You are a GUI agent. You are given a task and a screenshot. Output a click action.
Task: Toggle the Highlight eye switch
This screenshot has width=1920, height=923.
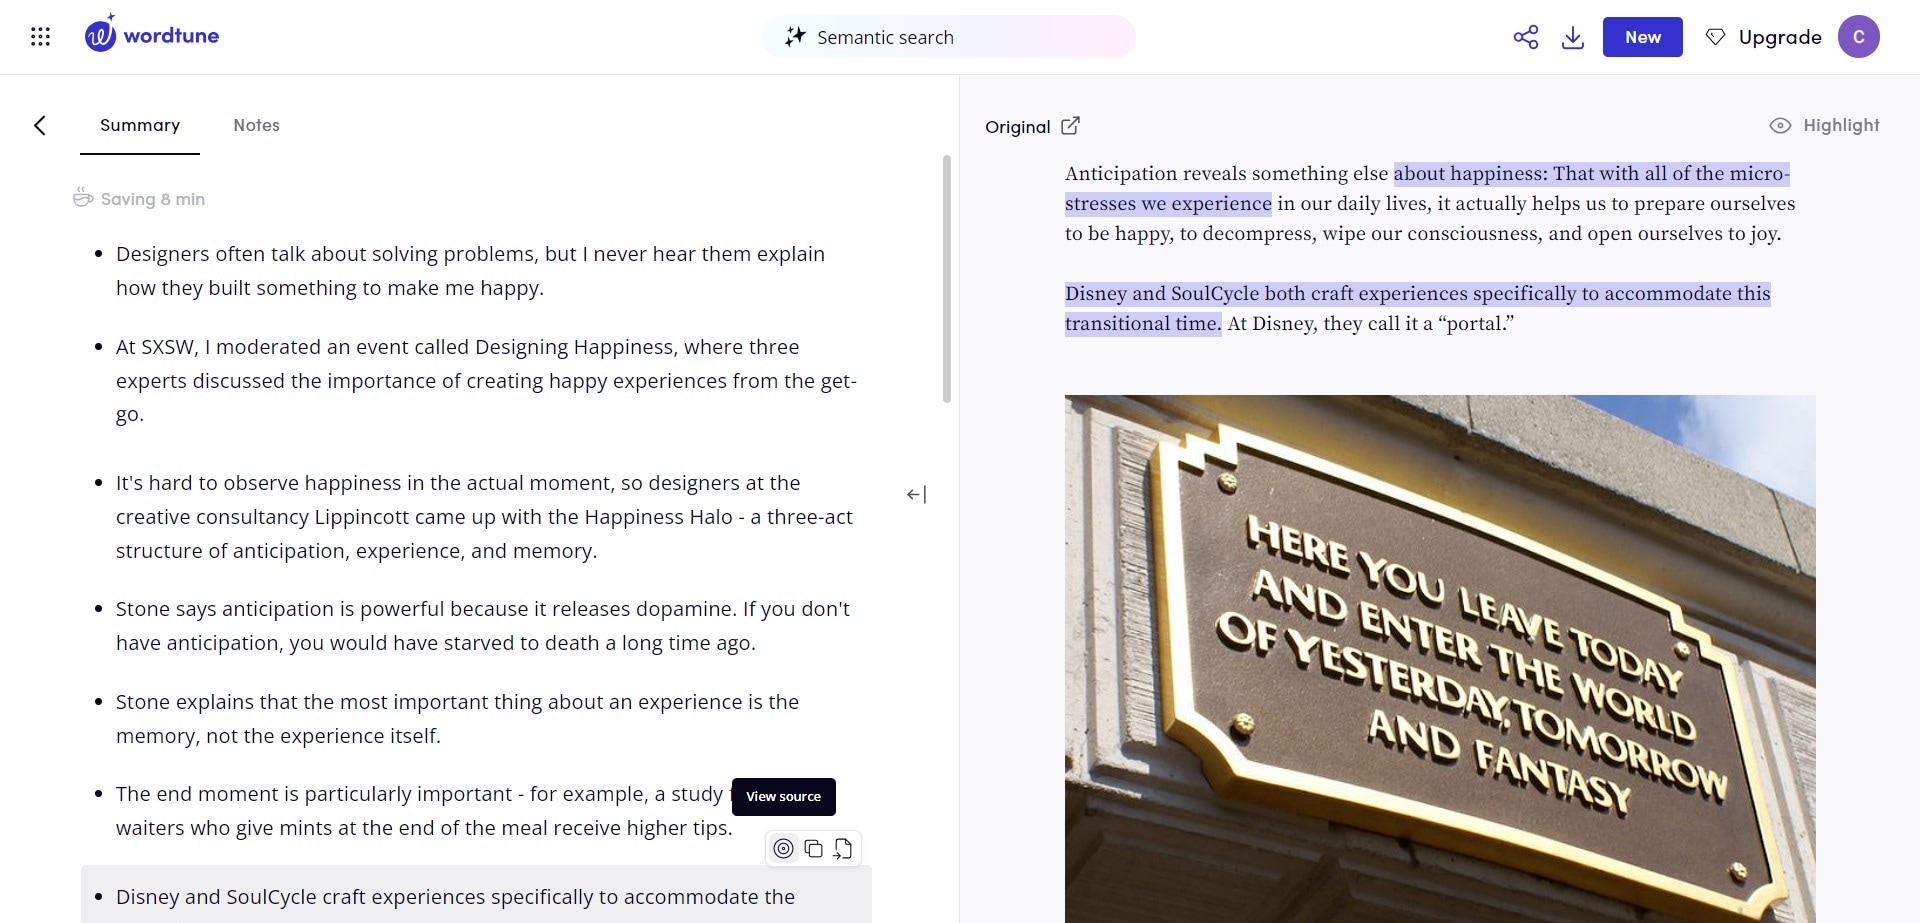coord(1780,125)
